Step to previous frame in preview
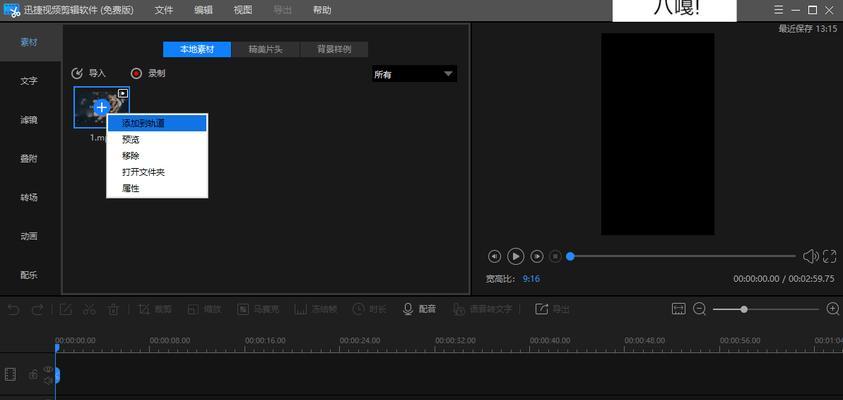Viewport: 843px width, 400px height. click(494, 256)
